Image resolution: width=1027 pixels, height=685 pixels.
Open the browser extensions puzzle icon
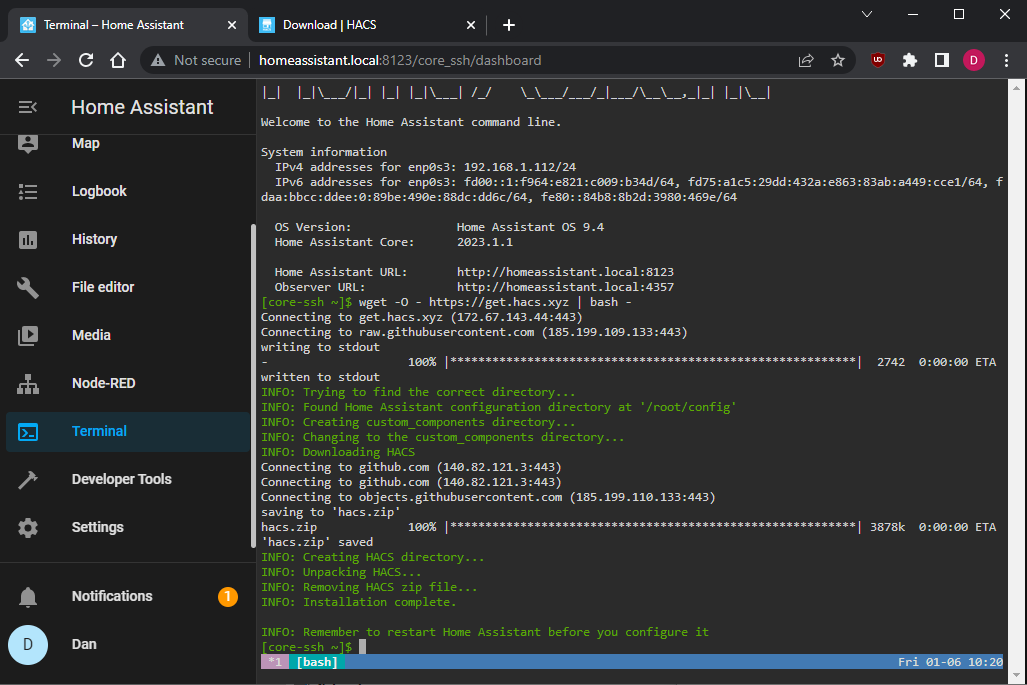(910, 60)
